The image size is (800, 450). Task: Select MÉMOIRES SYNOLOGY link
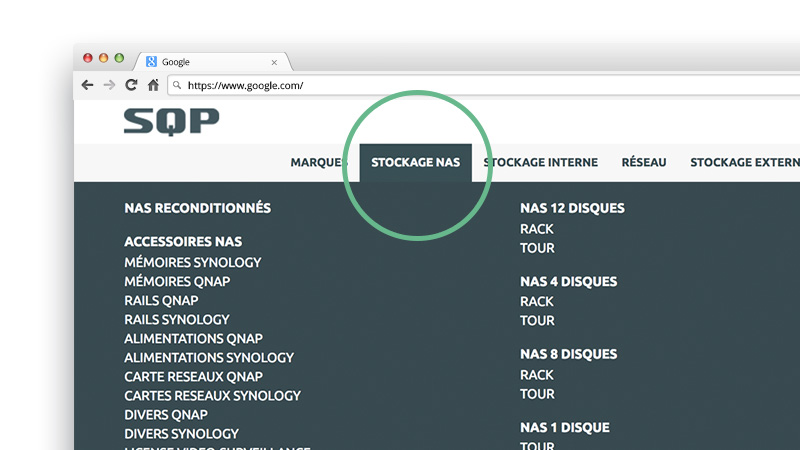193,262
